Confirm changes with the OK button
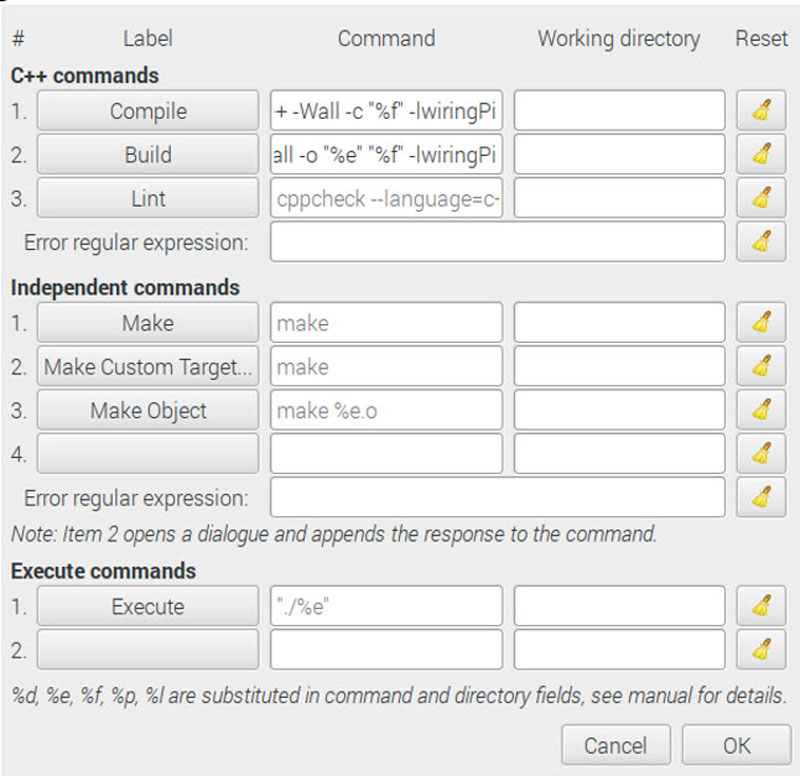The image size is (800, 776). point(736,744)
